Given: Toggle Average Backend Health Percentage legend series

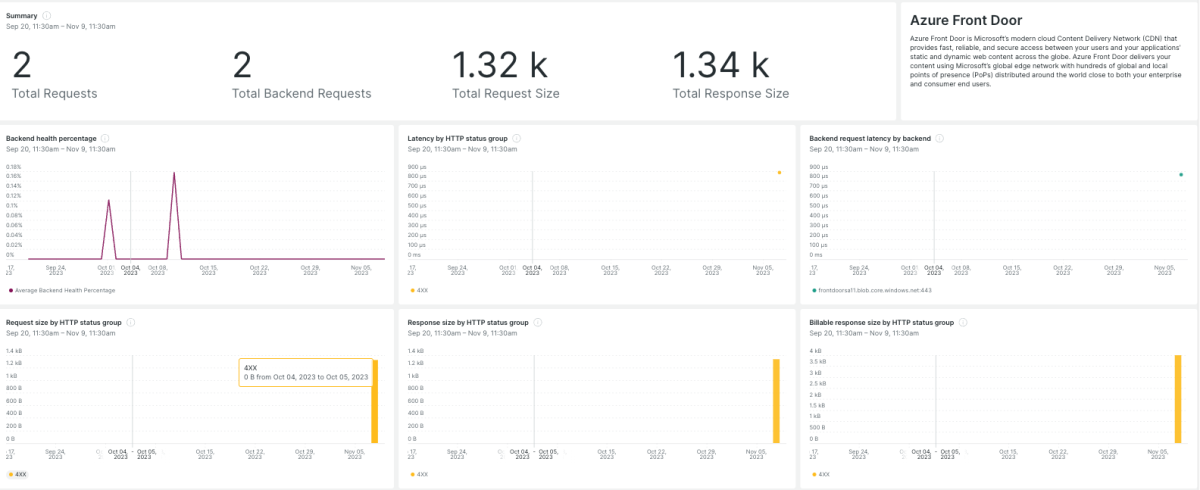Looking at the screenshot, I should coord(62,290).
